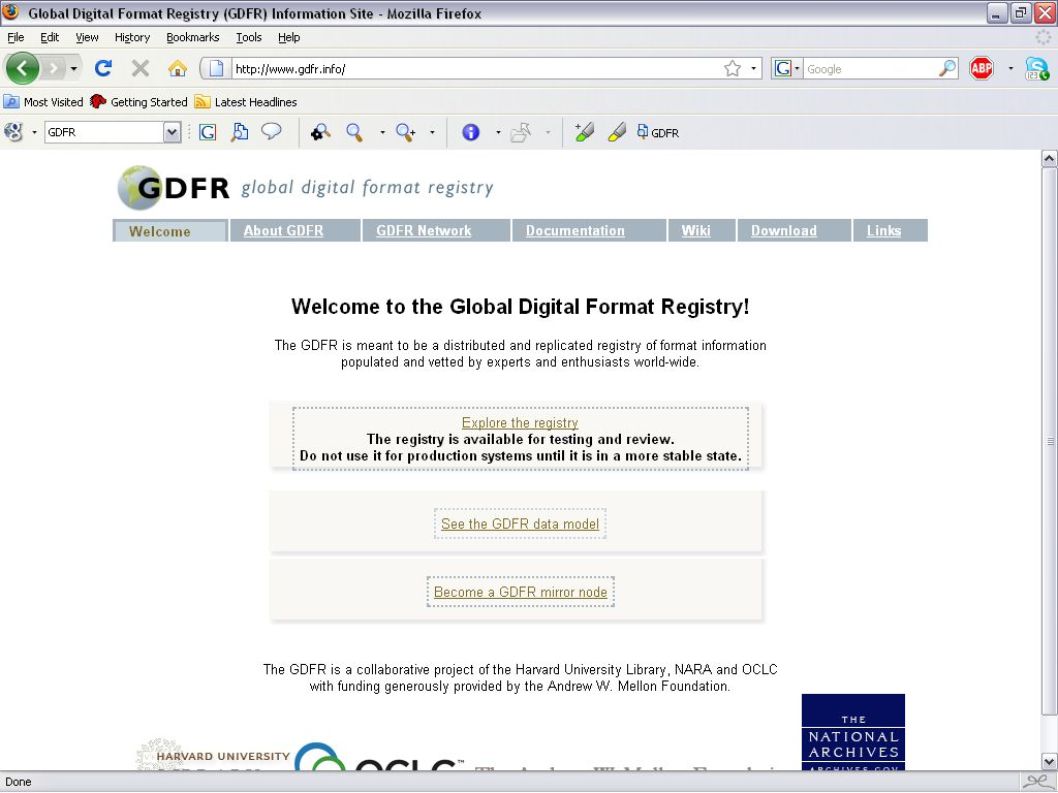This screenshot has height=793, width=1058.
Task: Go back with the green Back arrow
Action: pyautogui.click(x=22, y=68)
